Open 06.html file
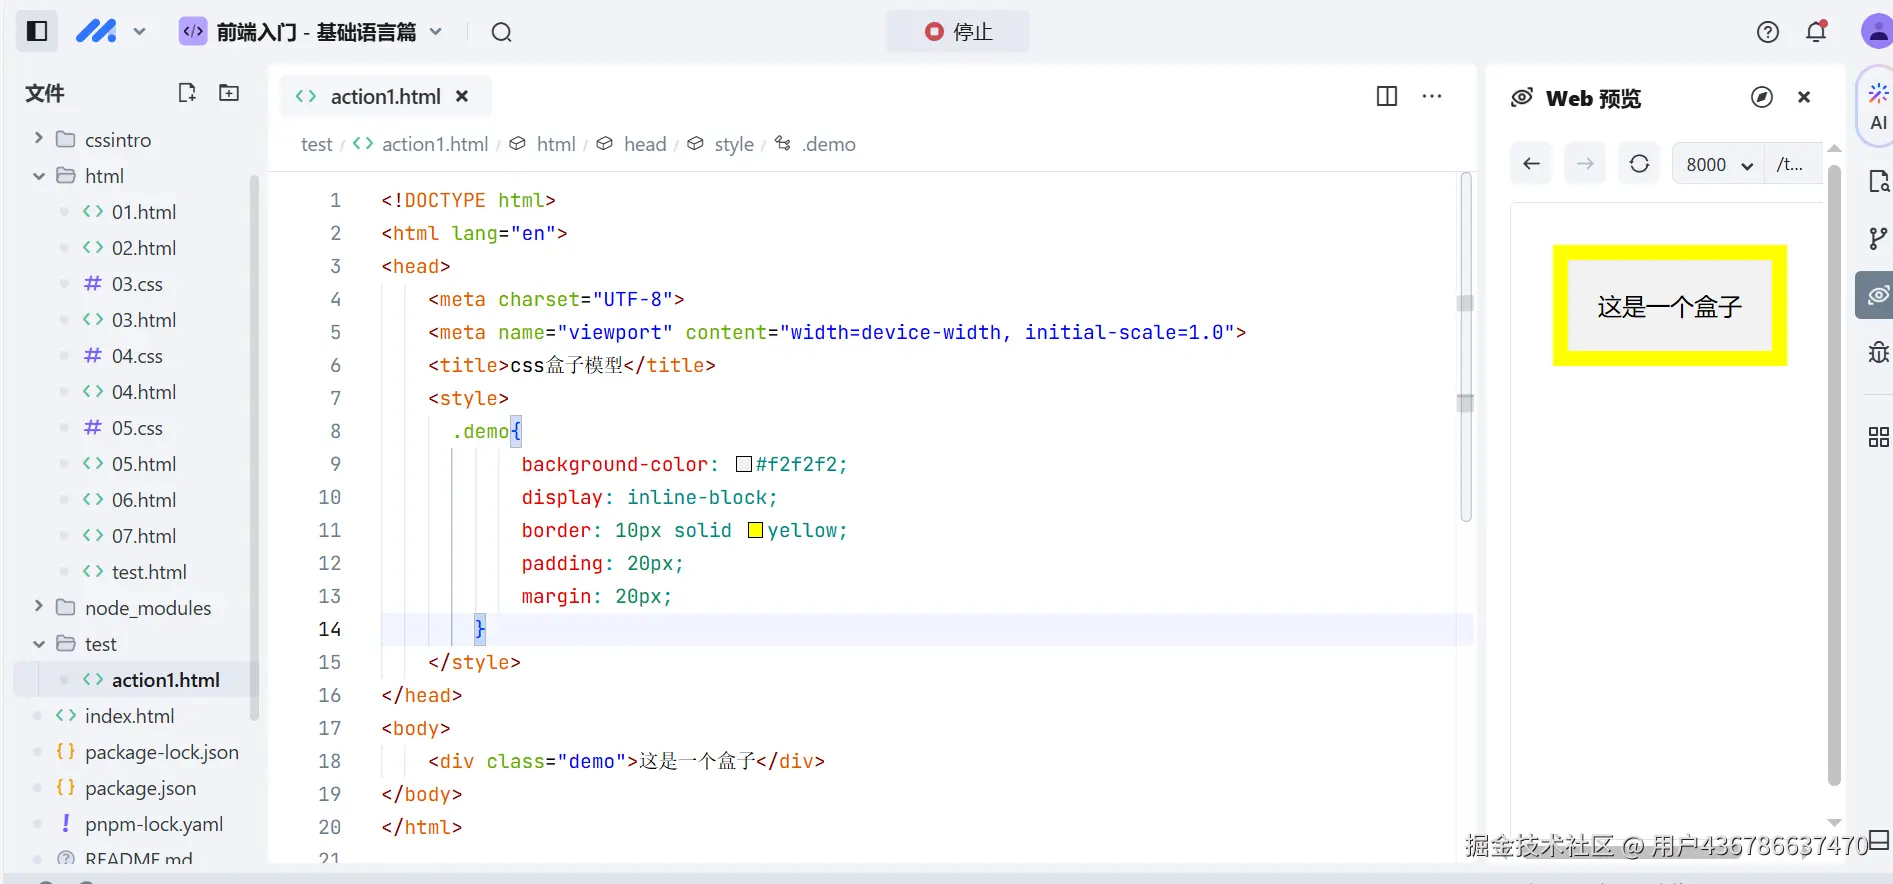 point(143,500)
